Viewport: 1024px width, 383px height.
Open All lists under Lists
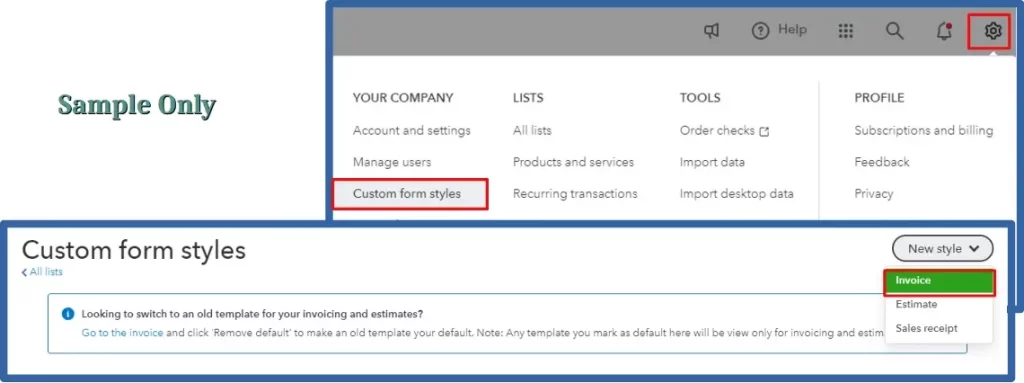(x=532, y=131)
